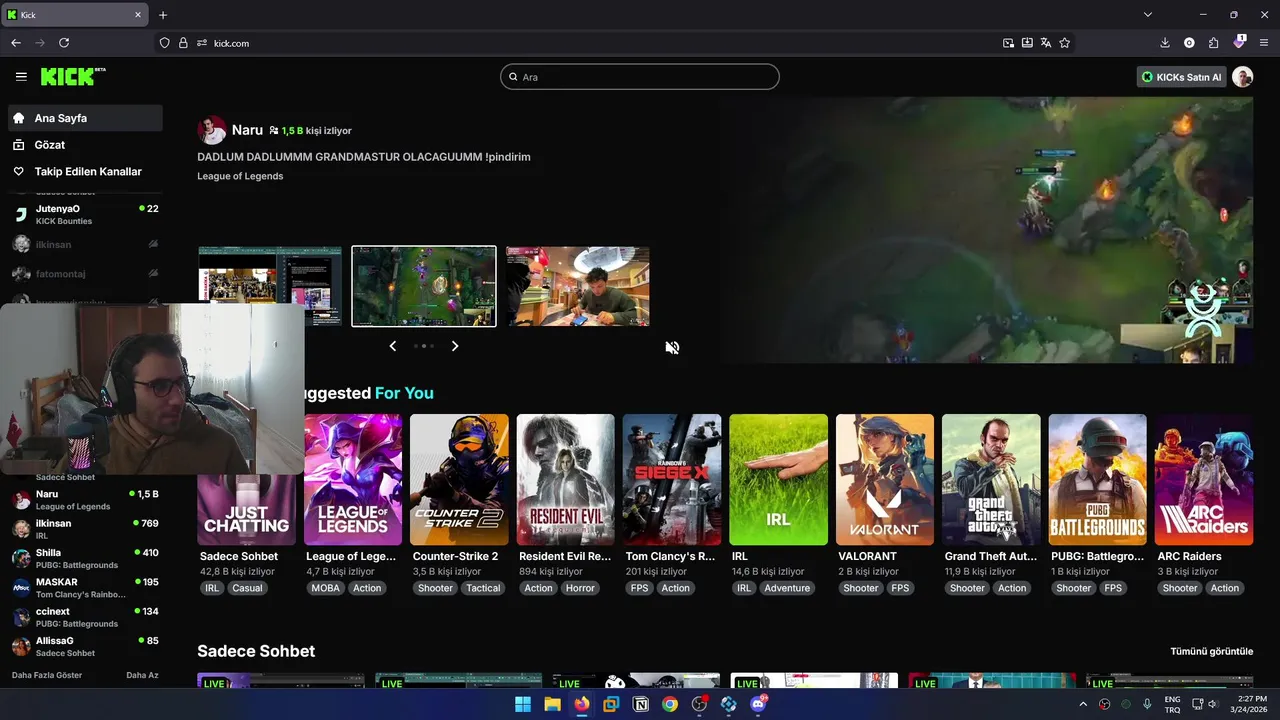Image resolution: width=1280 pixels, height=720 pixels.
Task: Open Discord from taskbar
Action: 758,704
